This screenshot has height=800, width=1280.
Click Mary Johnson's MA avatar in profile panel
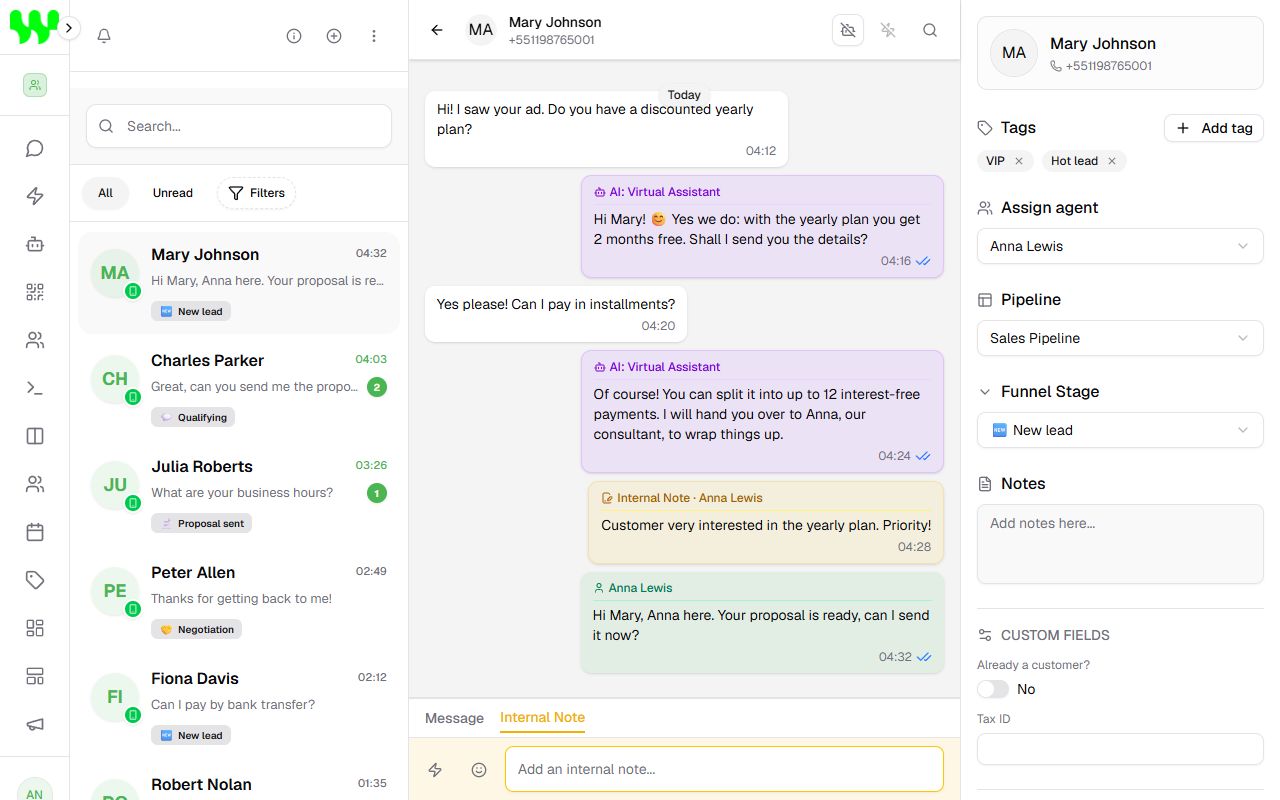click(x=1014, y=53)
